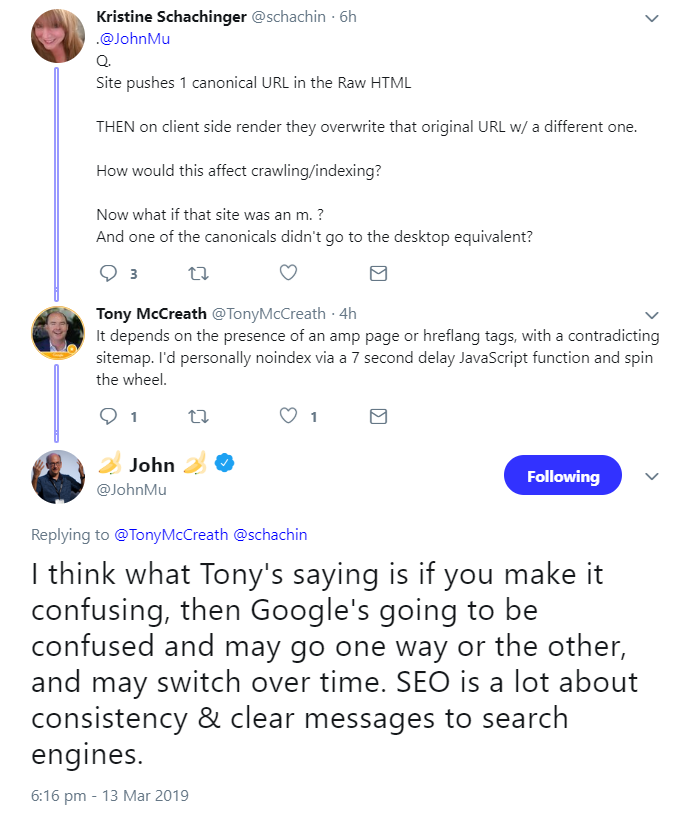The height and width of the screenshot is (814, 694).
Task: Retweet Tony's reply
Action: click(x=198, y=416)
